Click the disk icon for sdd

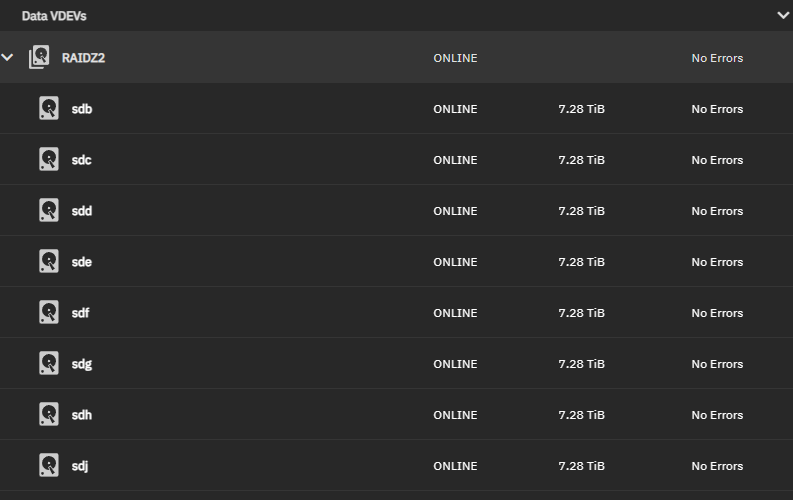click(49, 210)
